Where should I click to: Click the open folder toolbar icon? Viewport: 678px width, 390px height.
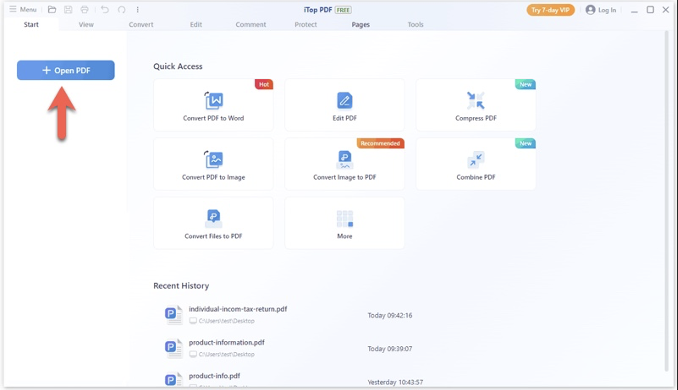point(52,10)
